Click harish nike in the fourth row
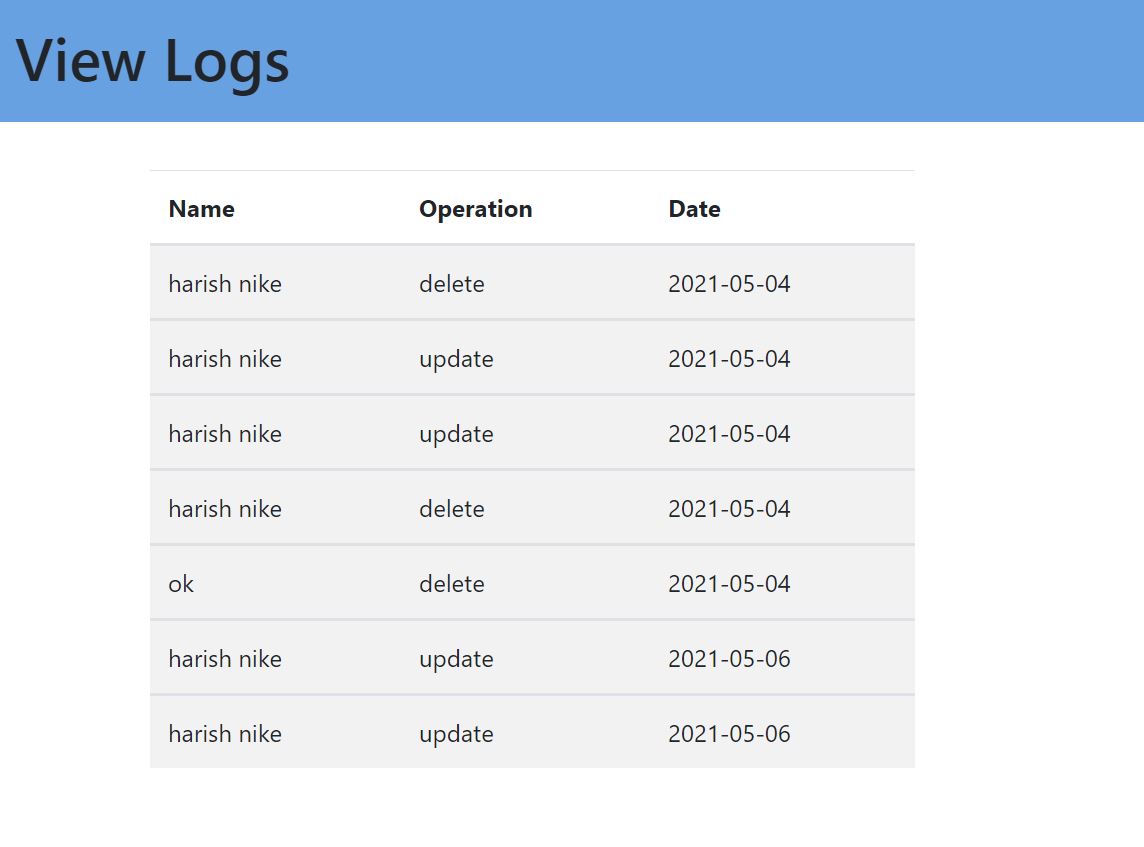Image resolution: width=1144 pixels, height=847 pixels. point(225,509)
